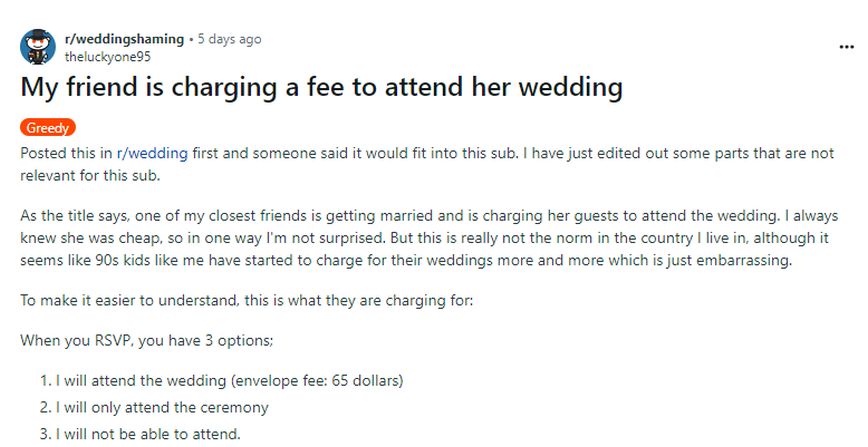868x447 pixels.
Task: Click the '5 days ago' timestamp
Action: [x=229, y=39]
